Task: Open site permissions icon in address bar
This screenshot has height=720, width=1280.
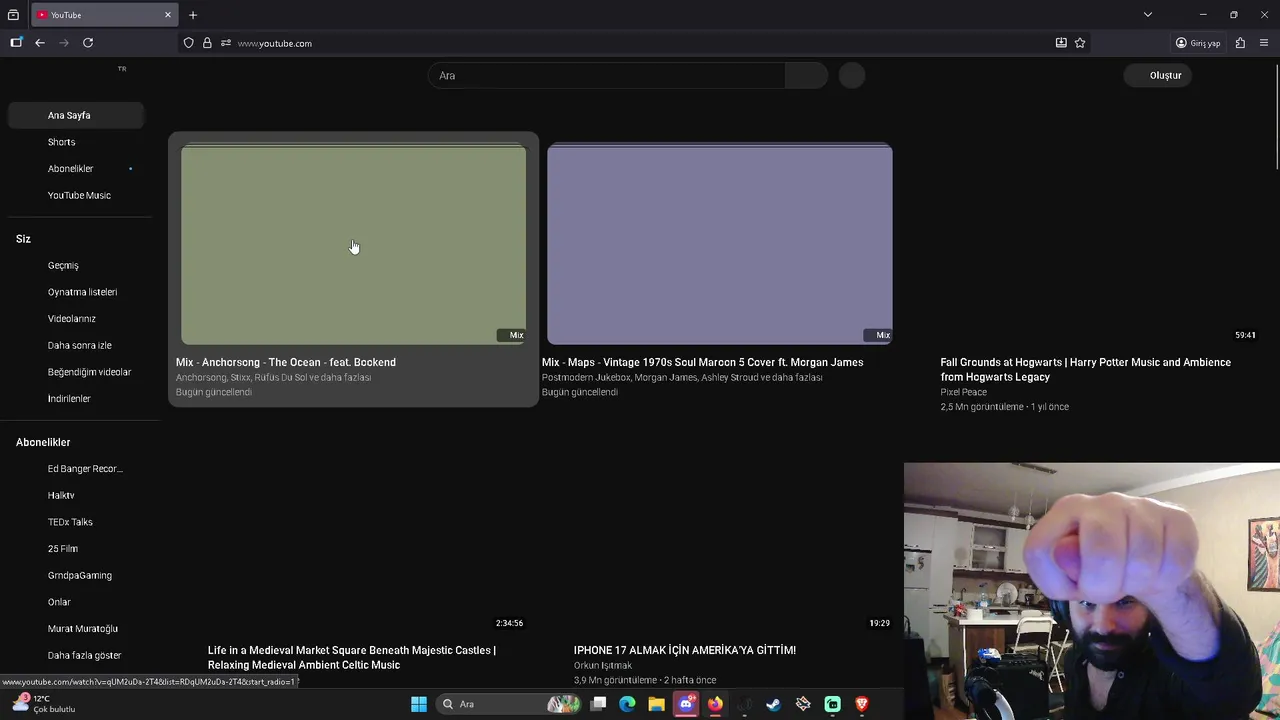Action: coord(226,43)
